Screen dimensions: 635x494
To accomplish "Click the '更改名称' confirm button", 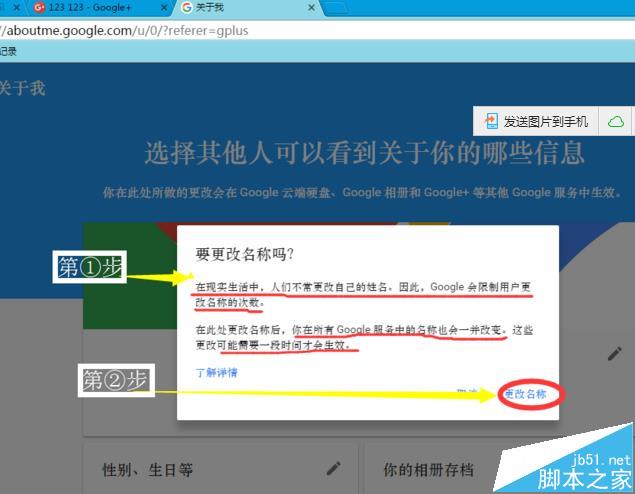I will 526,394.
